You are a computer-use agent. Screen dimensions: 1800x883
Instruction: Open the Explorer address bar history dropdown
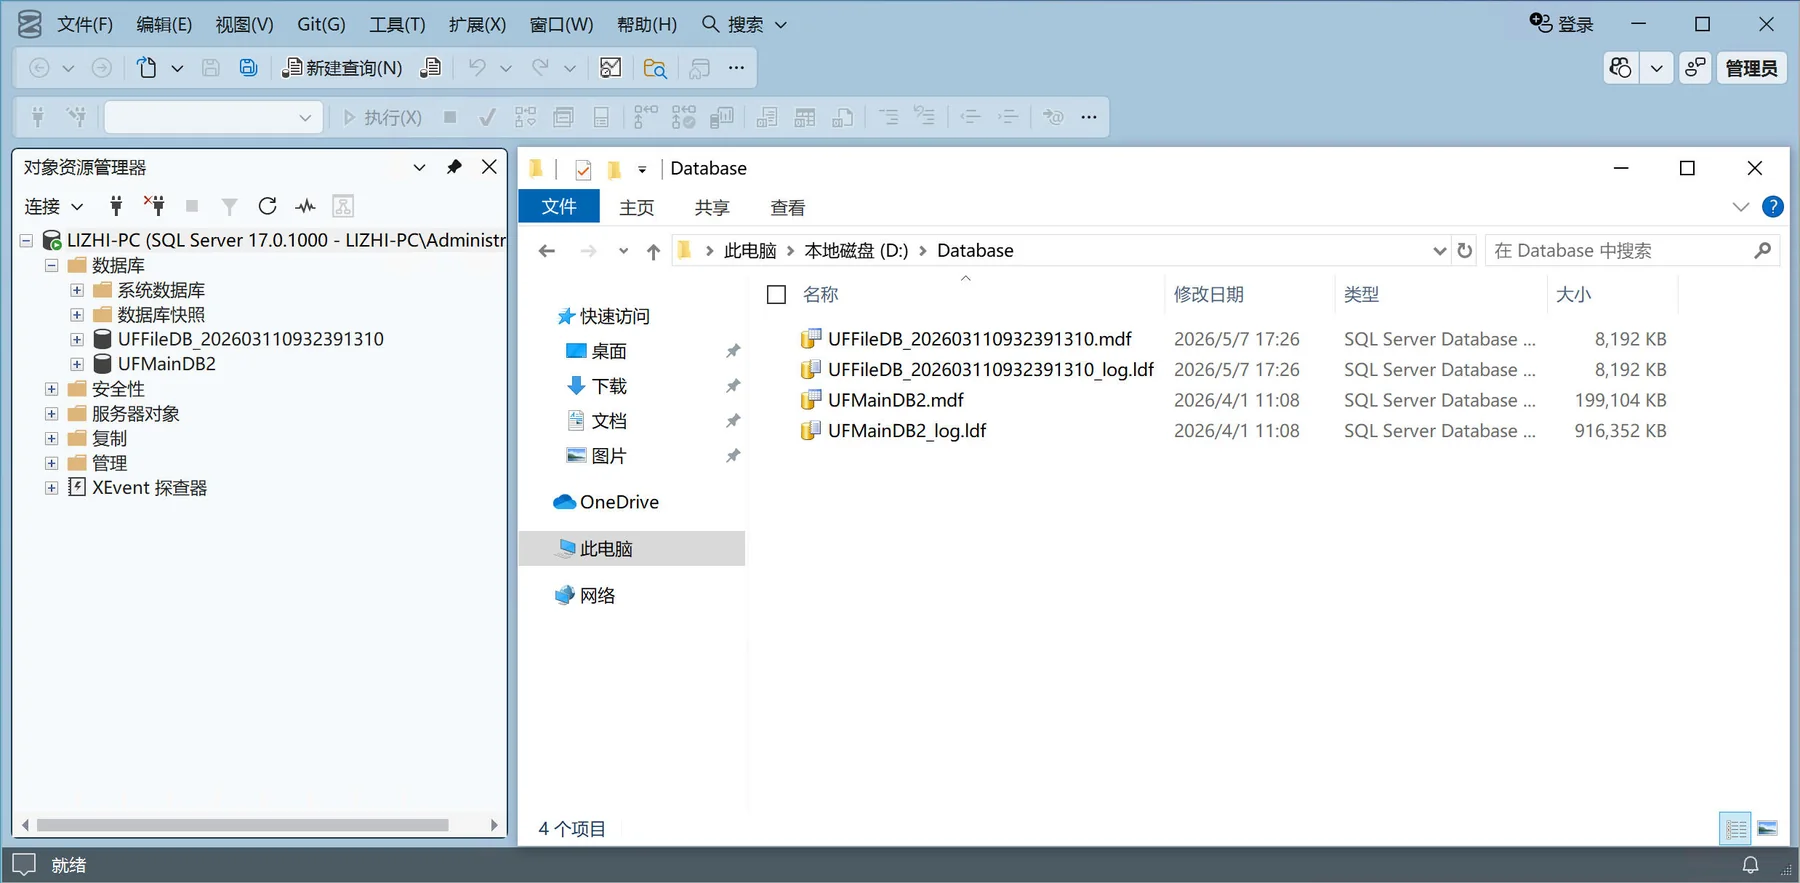[1439, 251]
